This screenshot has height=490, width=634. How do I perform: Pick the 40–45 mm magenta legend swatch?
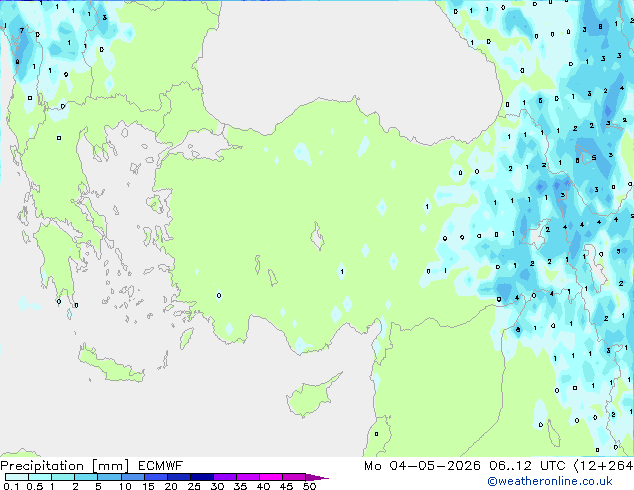tap(271, 477)
